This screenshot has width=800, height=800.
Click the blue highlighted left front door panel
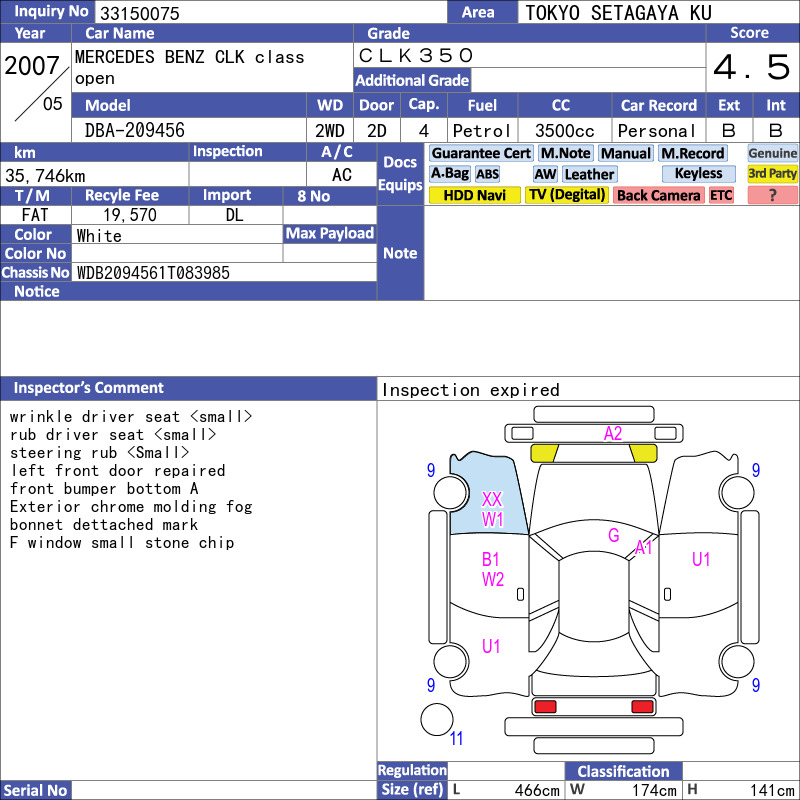point(485,495)
